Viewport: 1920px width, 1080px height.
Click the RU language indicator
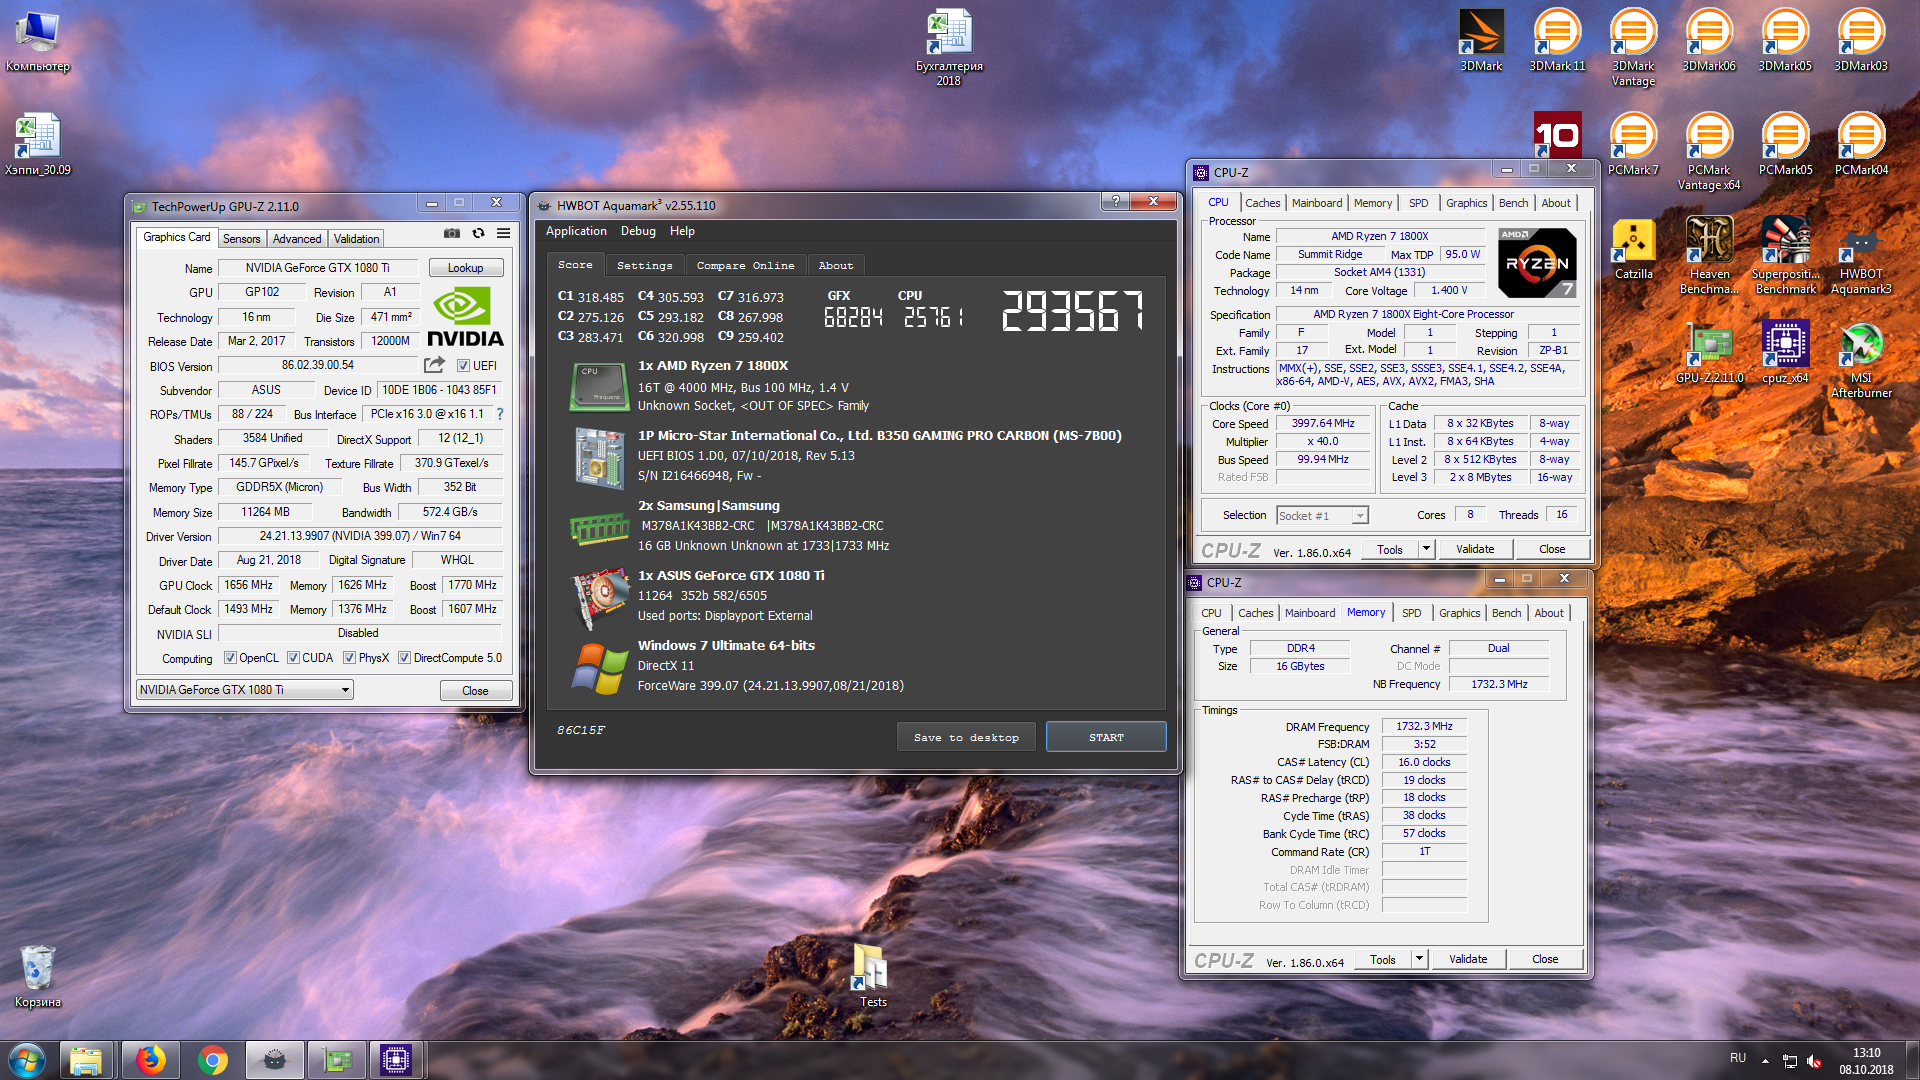coord(1738,1058)
